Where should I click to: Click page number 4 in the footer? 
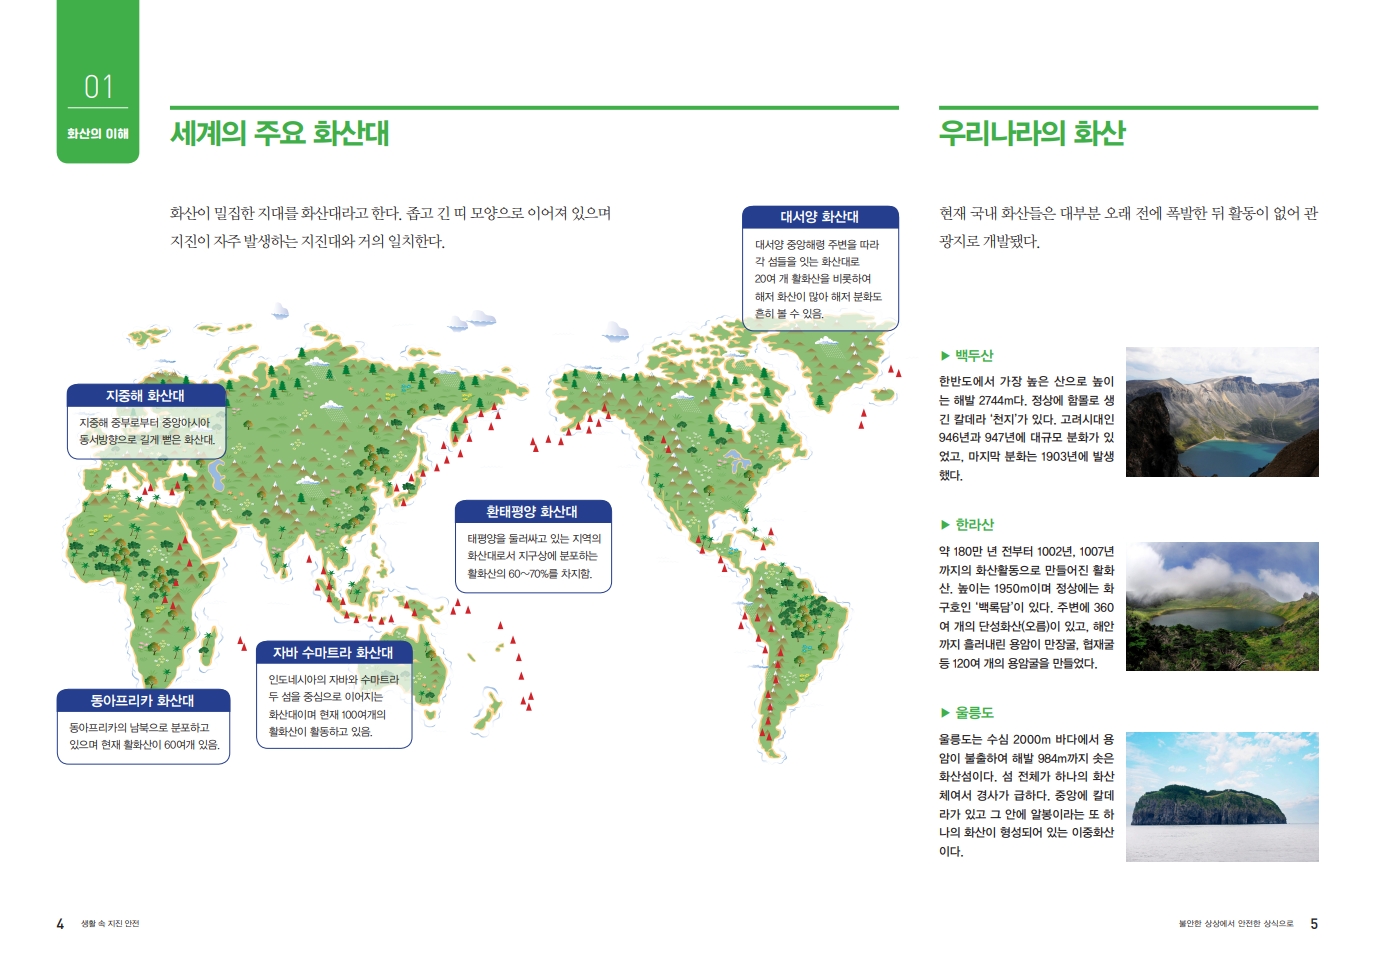click(x=60, y=924)
